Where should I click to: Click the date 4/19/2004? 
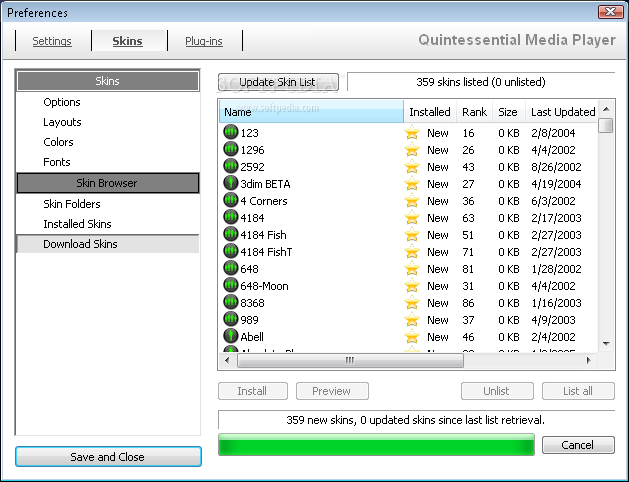click(x=556, y=184)
